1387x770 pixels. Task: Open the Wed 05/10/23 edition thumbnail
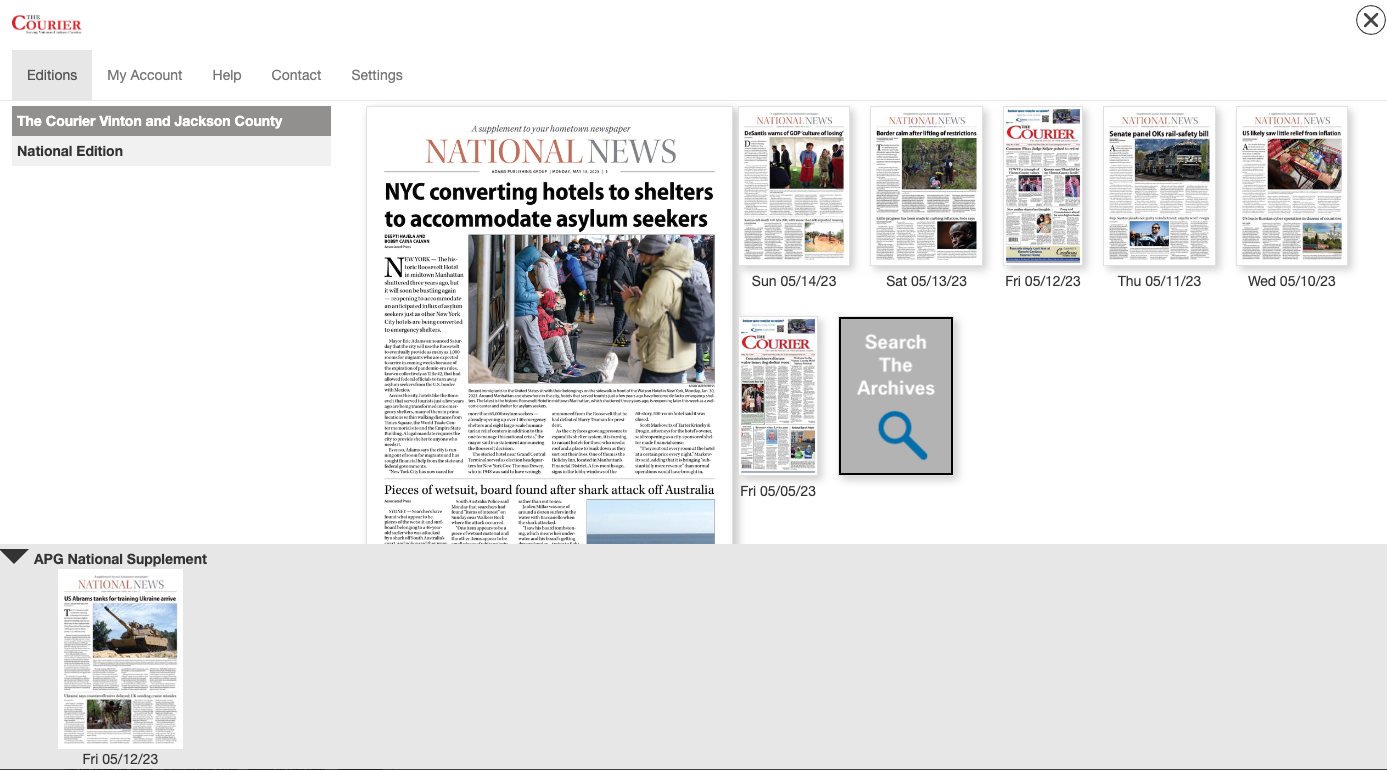click(1291, 186)
